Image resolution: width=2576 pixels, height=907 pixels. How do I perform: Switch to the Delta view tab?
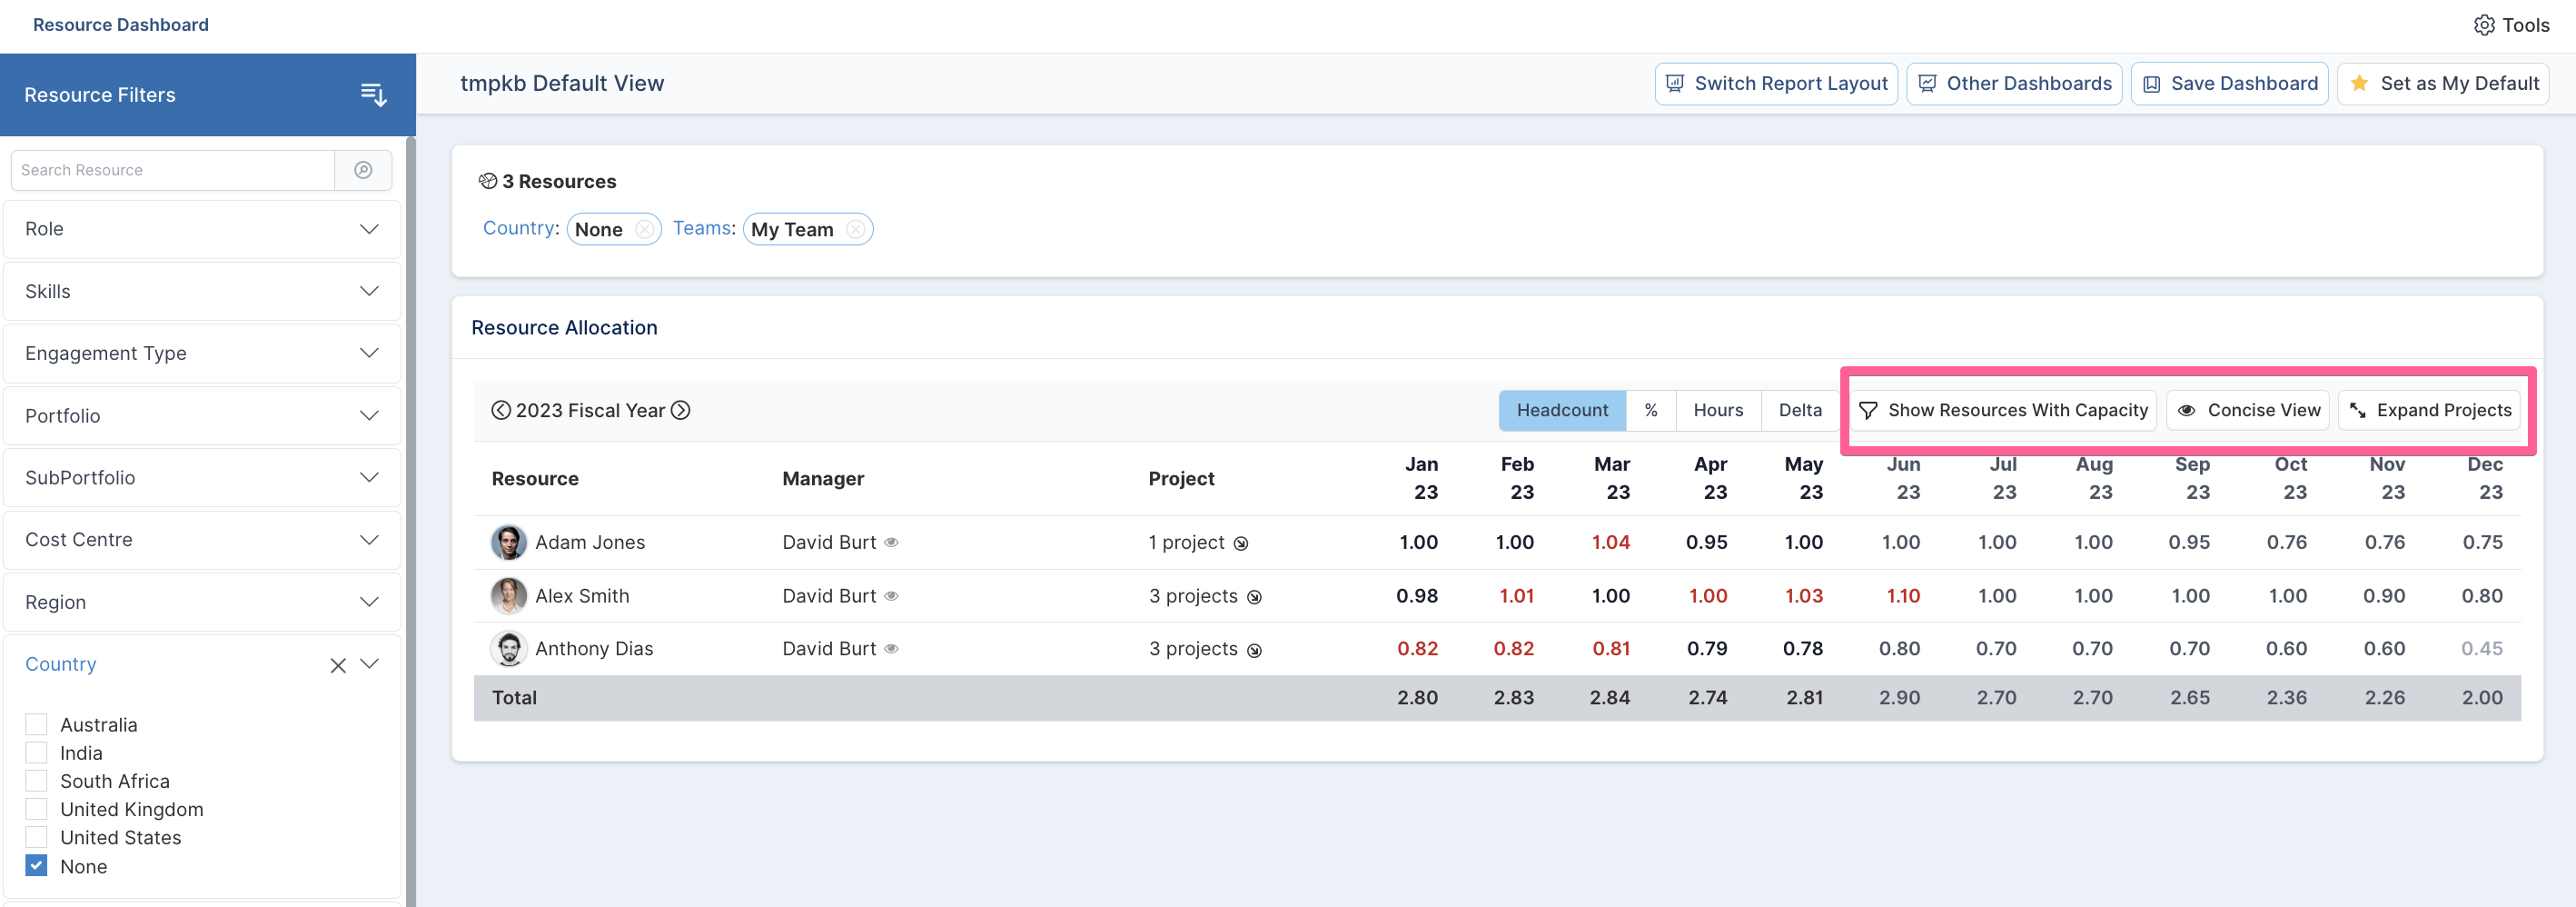[x=1799, y=410]
